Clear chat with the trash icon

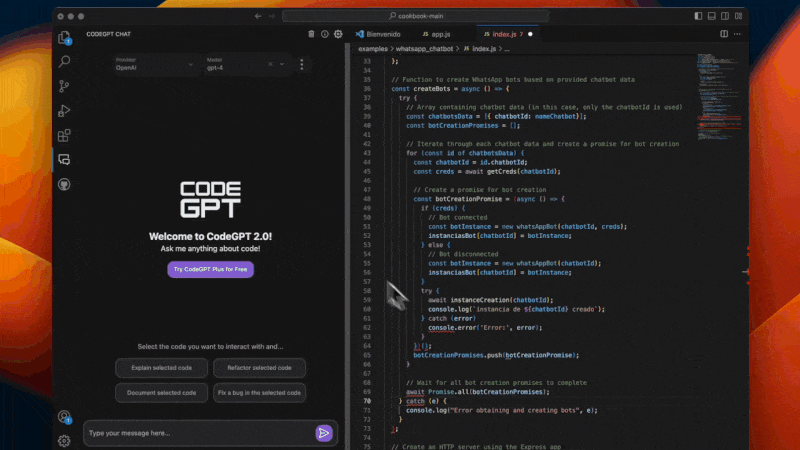pos(311,34)
